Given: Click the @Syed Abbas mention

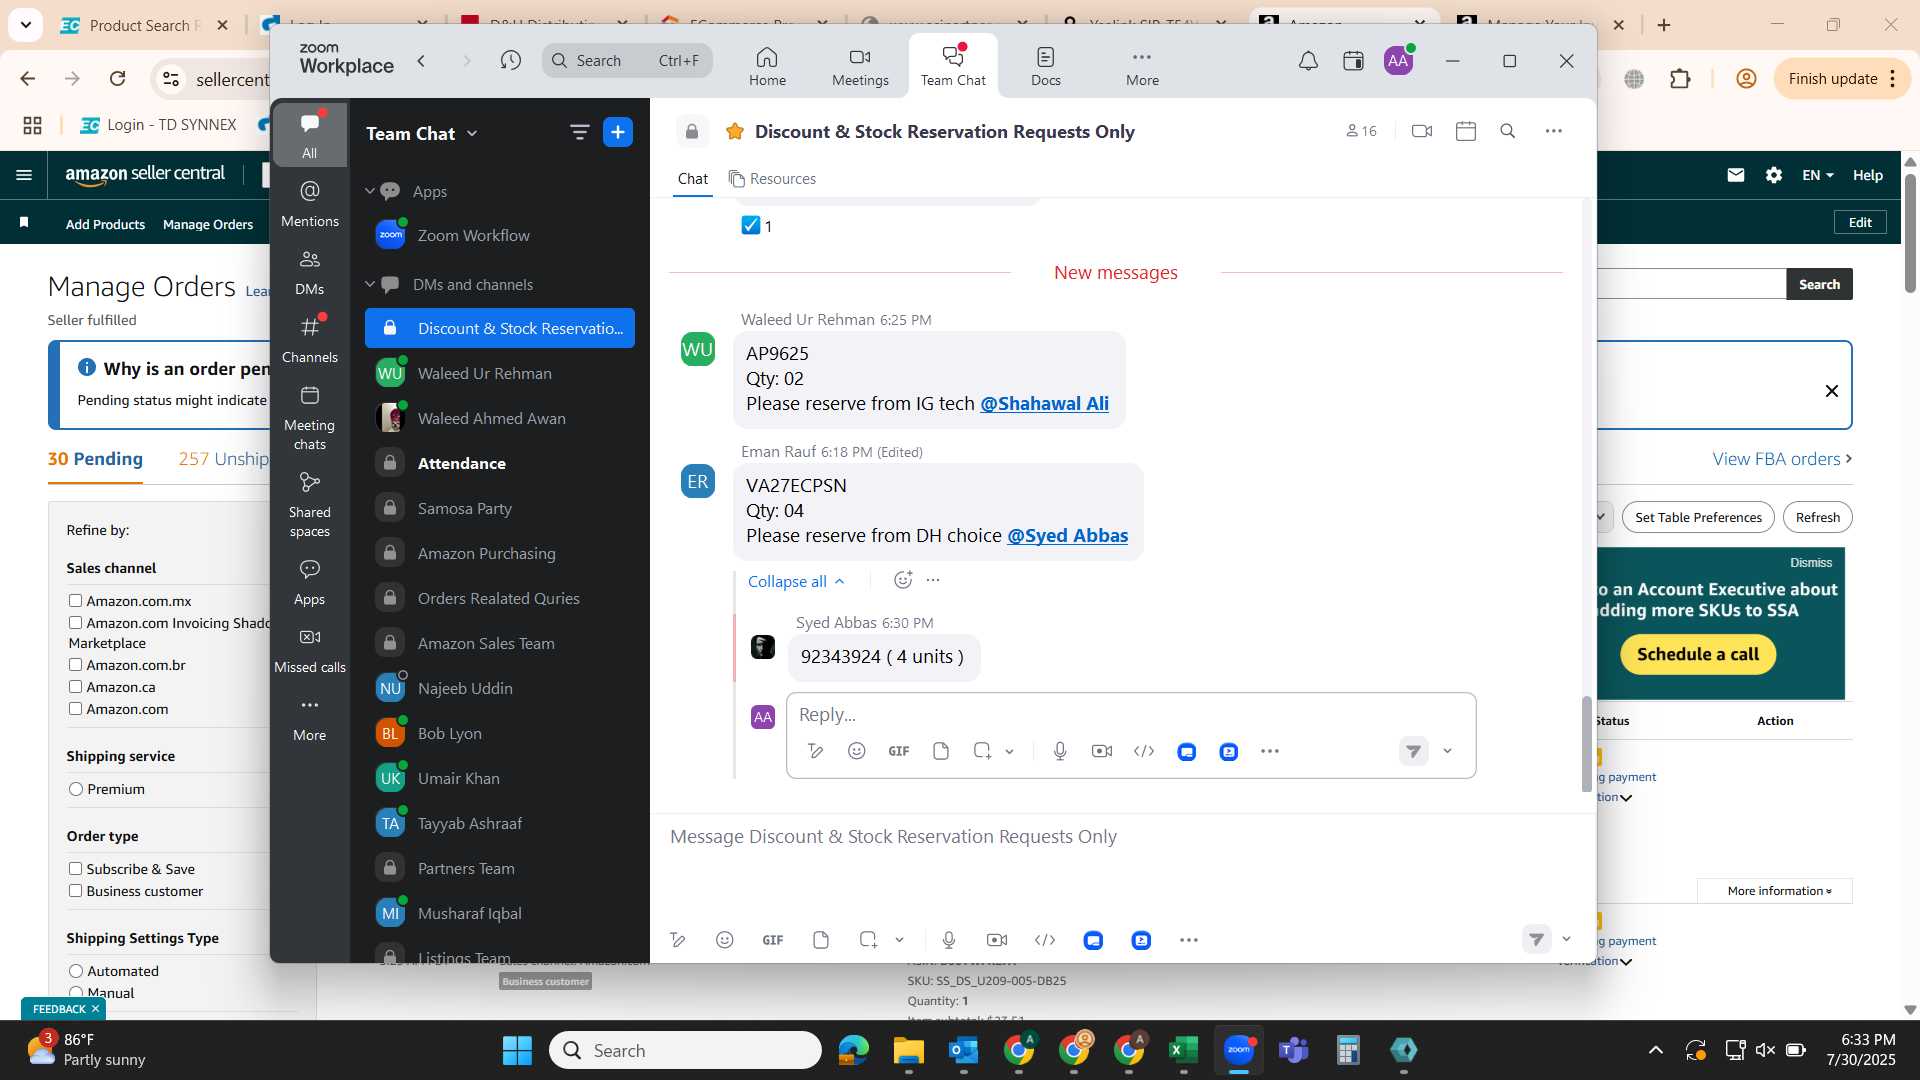Looking at the screenshot, I should pos(1067,535).
